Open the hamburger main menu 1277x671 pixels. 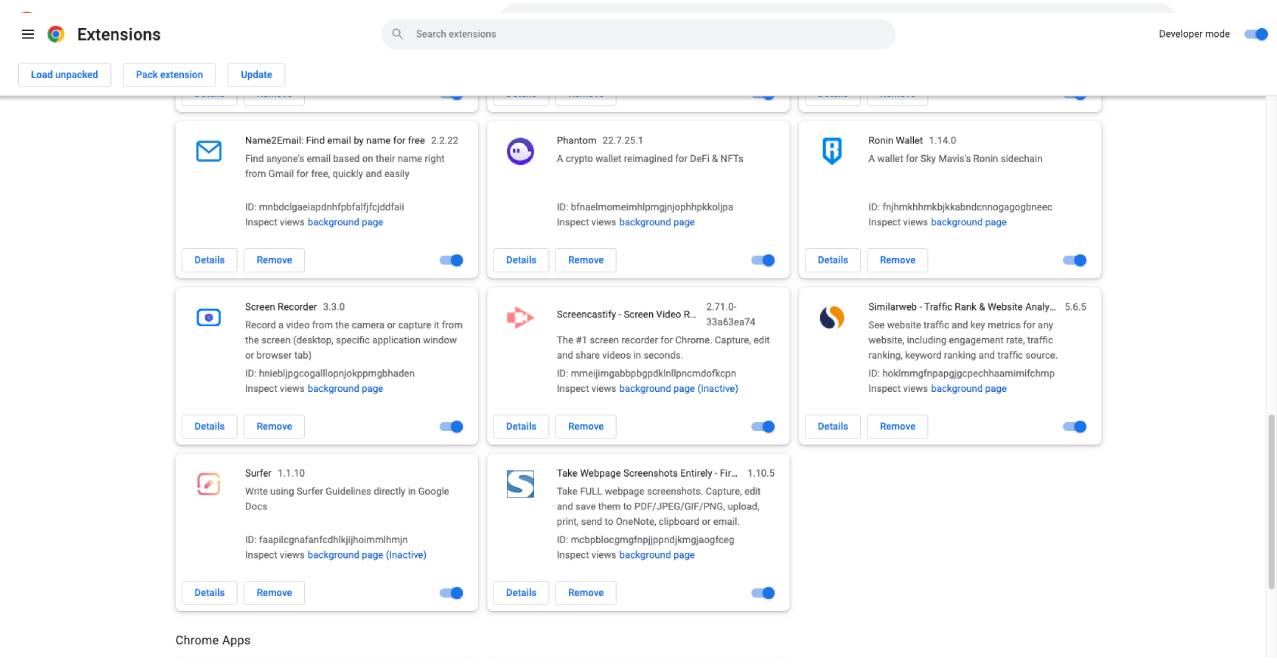pos(28,34)
